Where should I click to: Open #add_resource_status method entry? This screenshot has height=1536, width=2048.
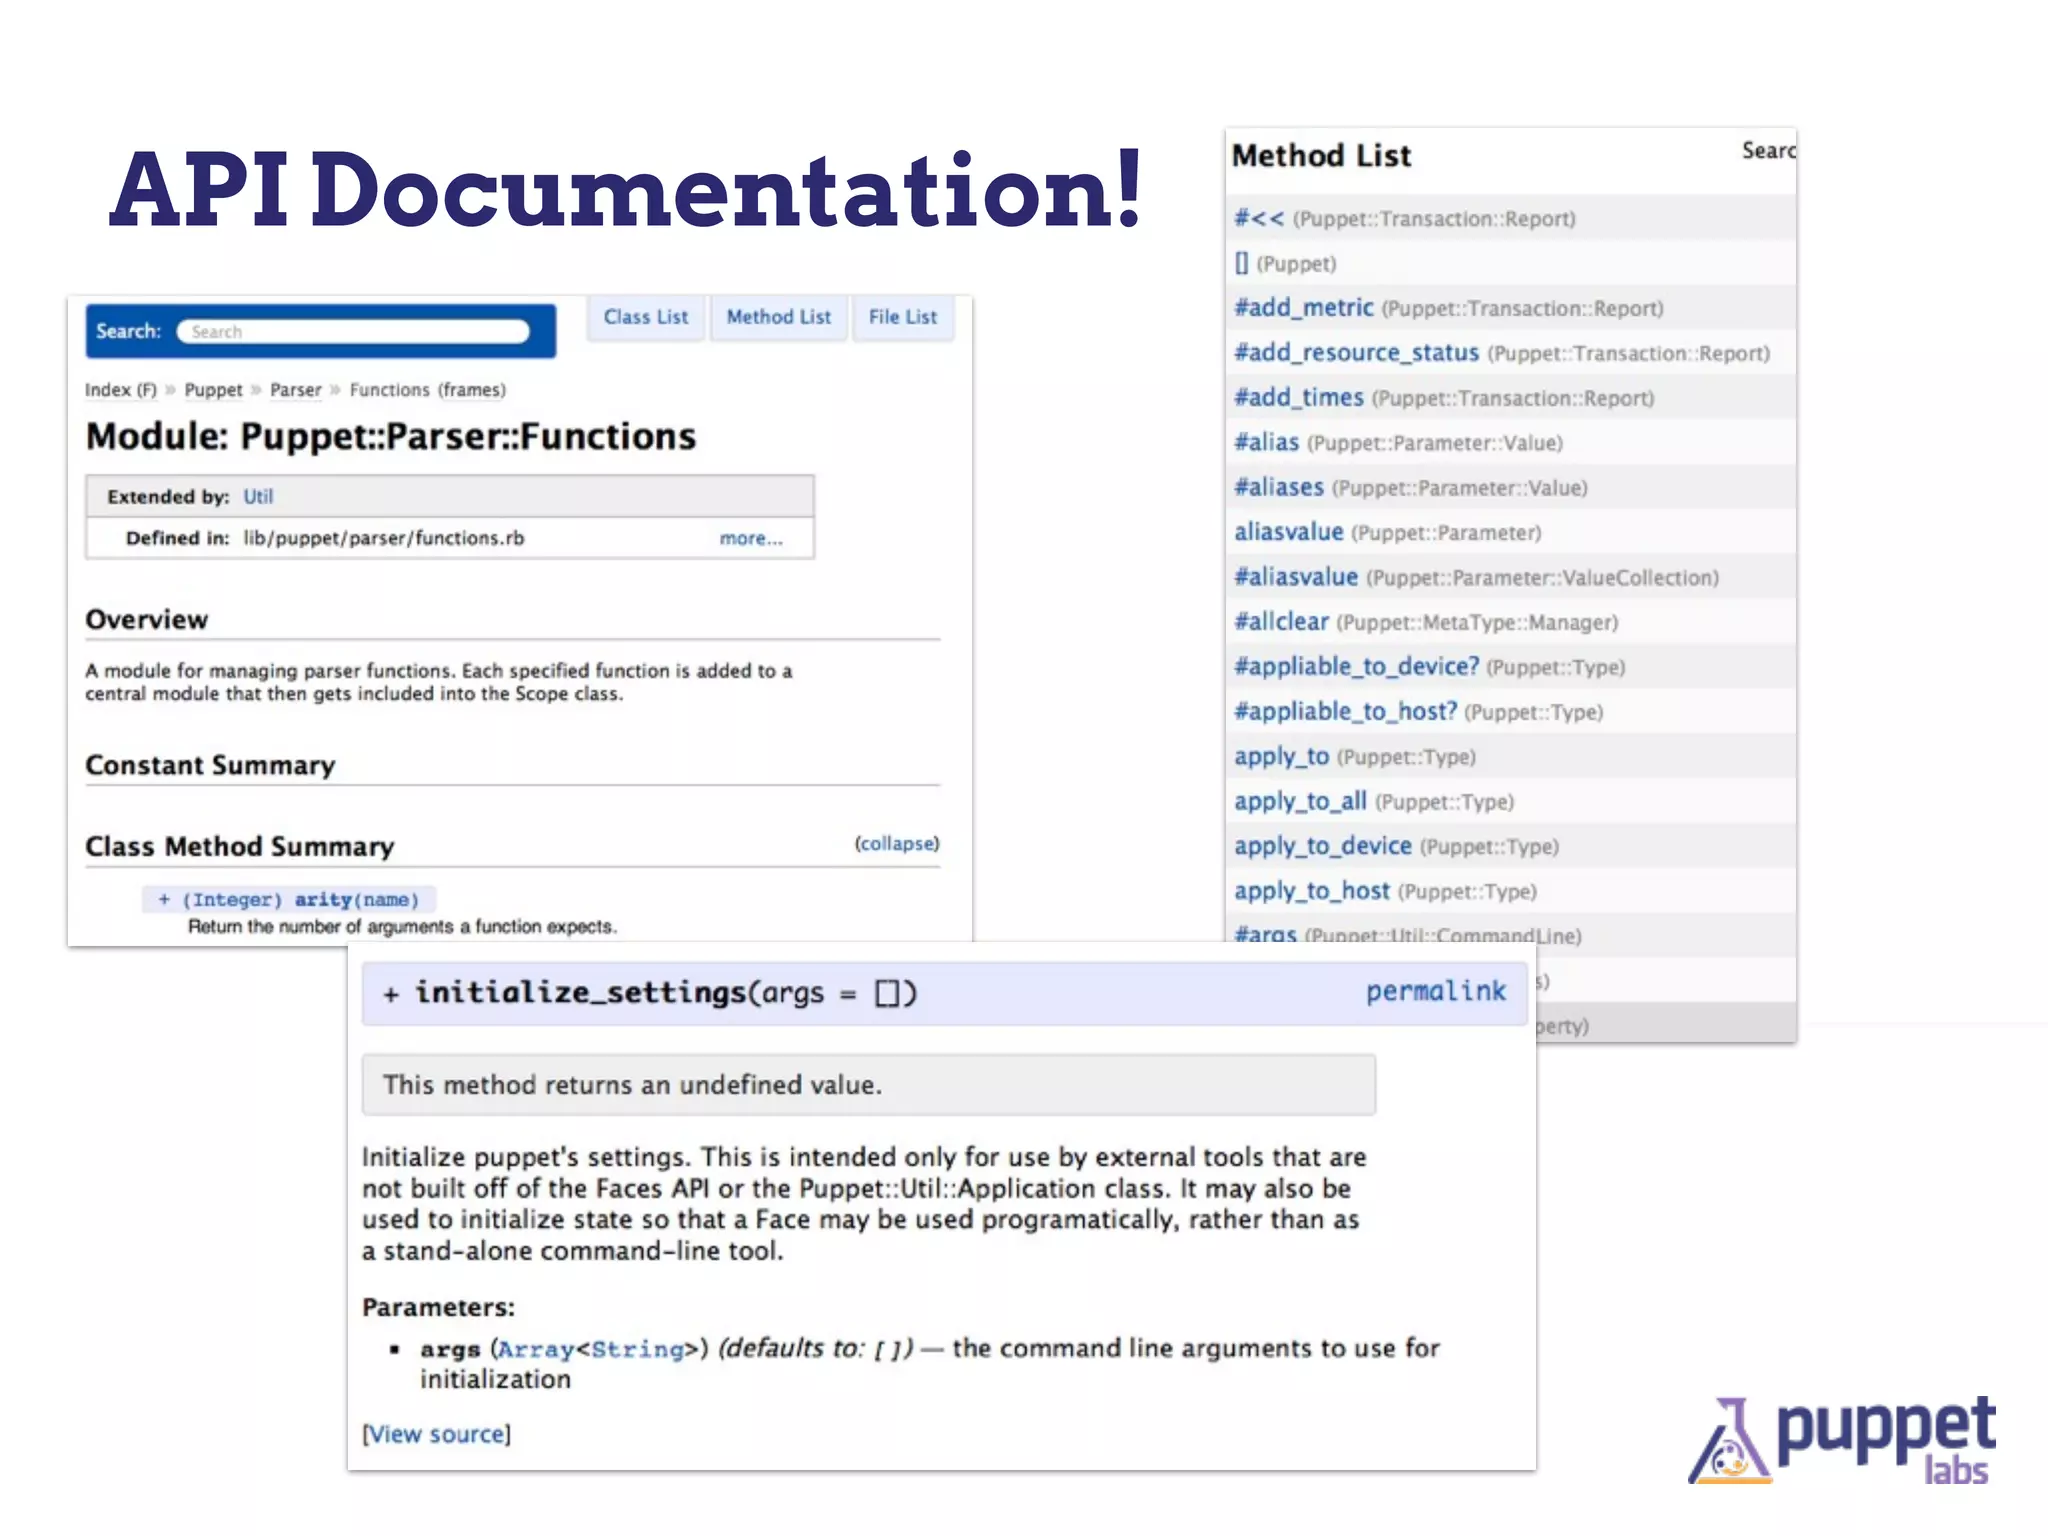pos(1356,352)
